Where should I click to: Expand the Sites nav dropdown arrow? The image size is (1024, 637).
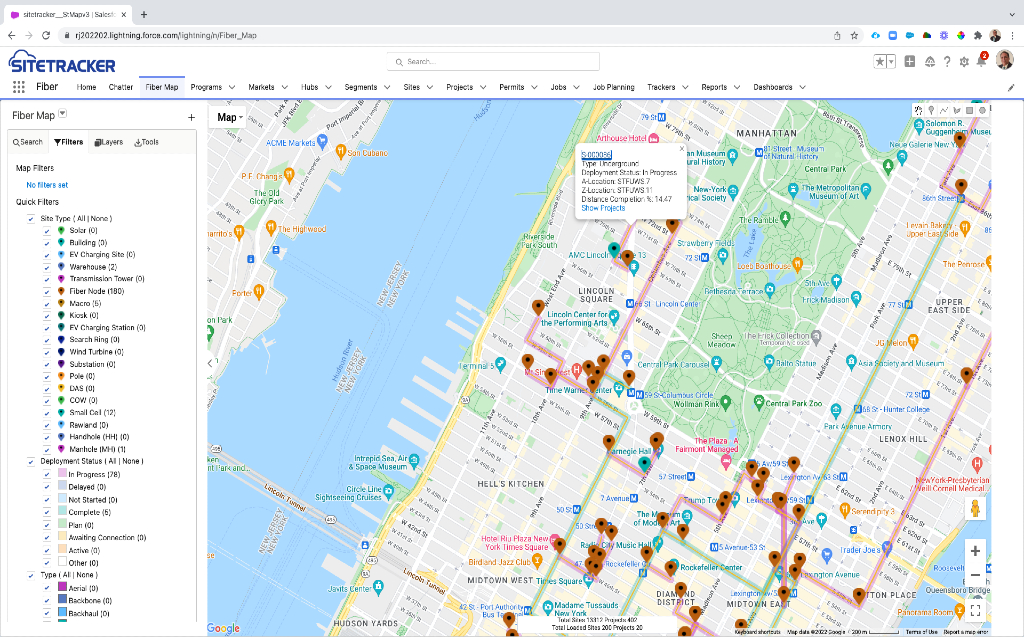coord(430,88)
